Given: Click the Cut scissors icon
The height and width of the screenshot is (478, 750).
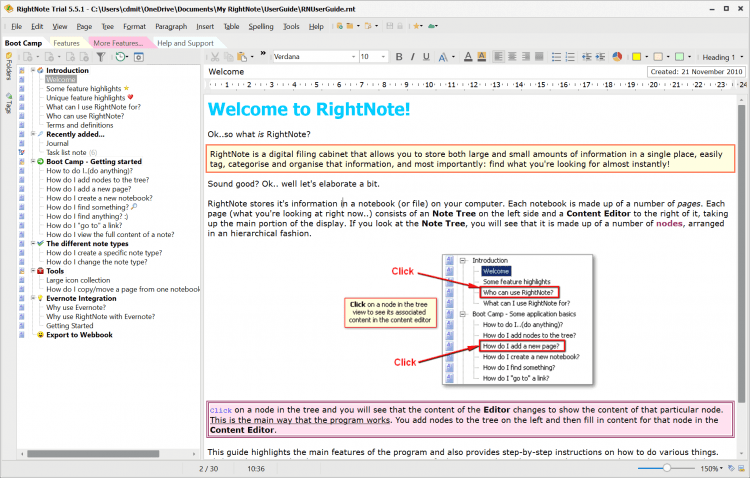Looking at the screenshot, I should 215,57.
